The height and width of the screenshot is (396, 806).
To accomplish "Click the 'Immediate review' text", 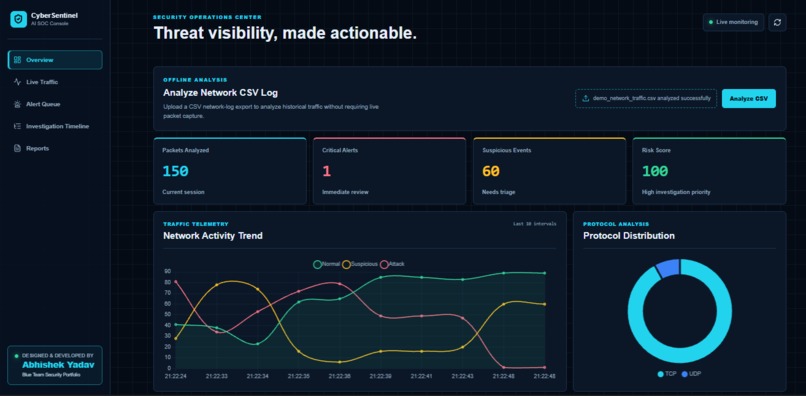I will coord(345,192).
